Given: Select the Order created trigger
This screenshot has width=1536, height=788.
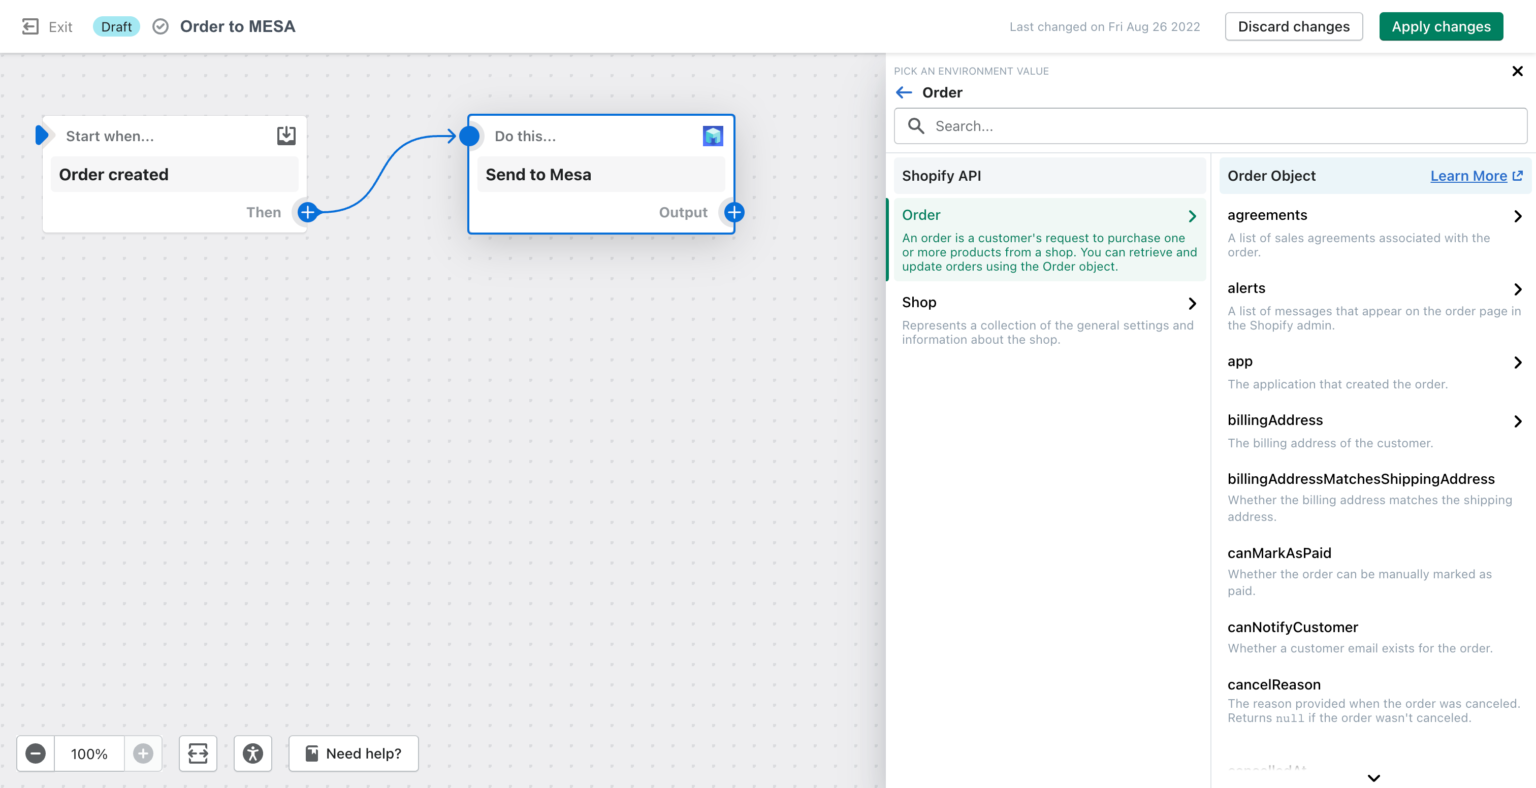Looking at the screenshot, I should (x=175, y=174).
